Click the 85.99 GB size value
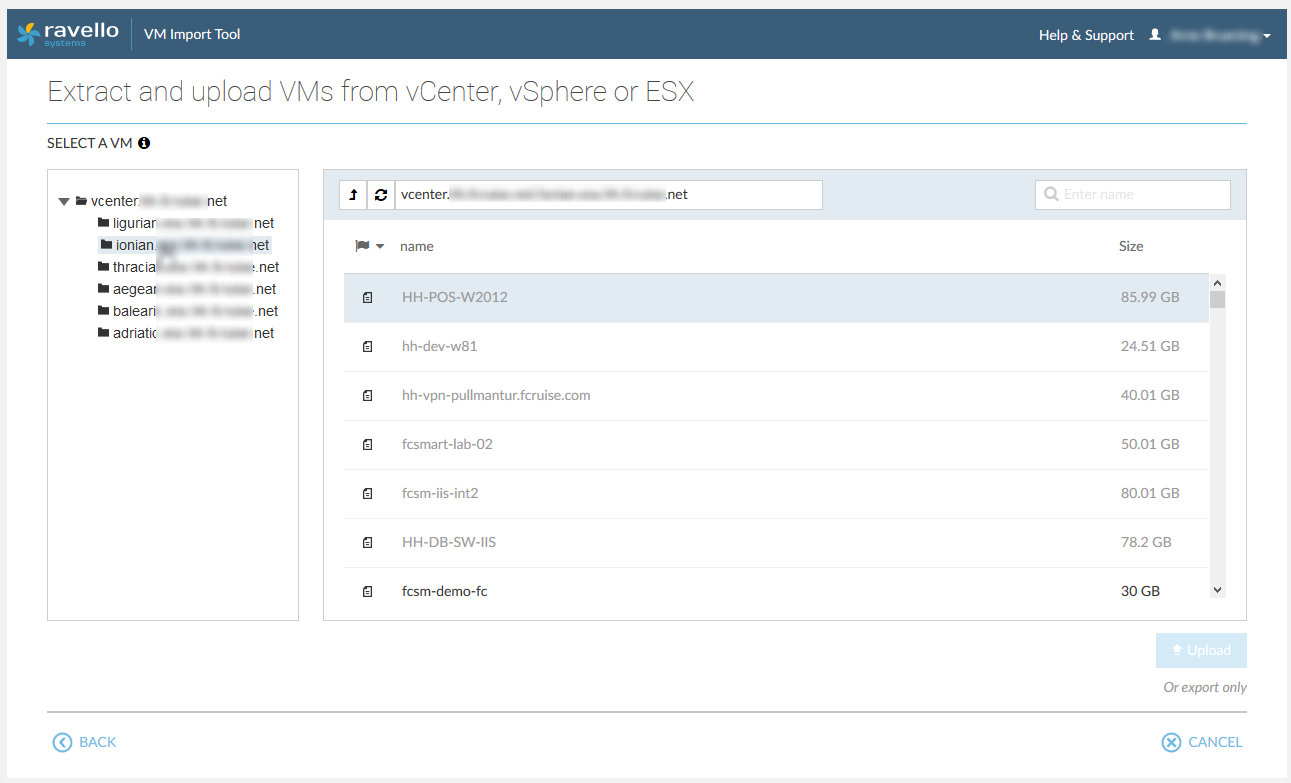The height and width of the screenshot is (783, 1291). click(1150, 298)
